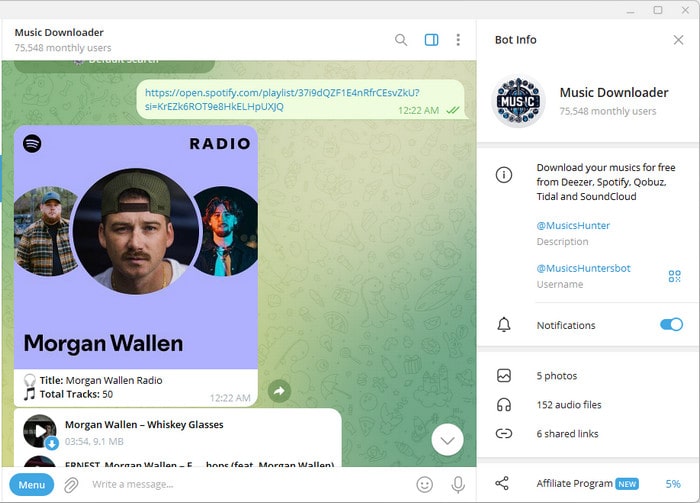
Task: Open the Music Downloader bot avatar
Action: [518, 101]
